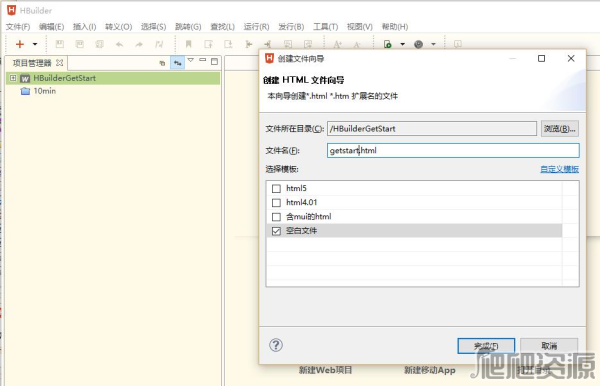600x386 pixels.
Task: Open the 查找(L) menu
Action: (x=222, y=27)
